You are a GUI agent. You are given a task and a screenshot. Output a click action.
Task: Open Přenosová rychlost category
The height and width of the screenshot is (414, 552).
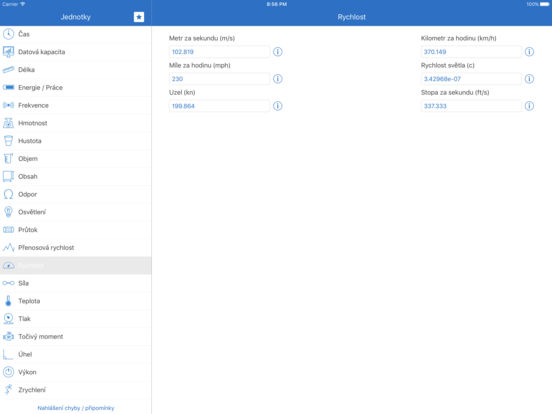(x=76, y=248)
